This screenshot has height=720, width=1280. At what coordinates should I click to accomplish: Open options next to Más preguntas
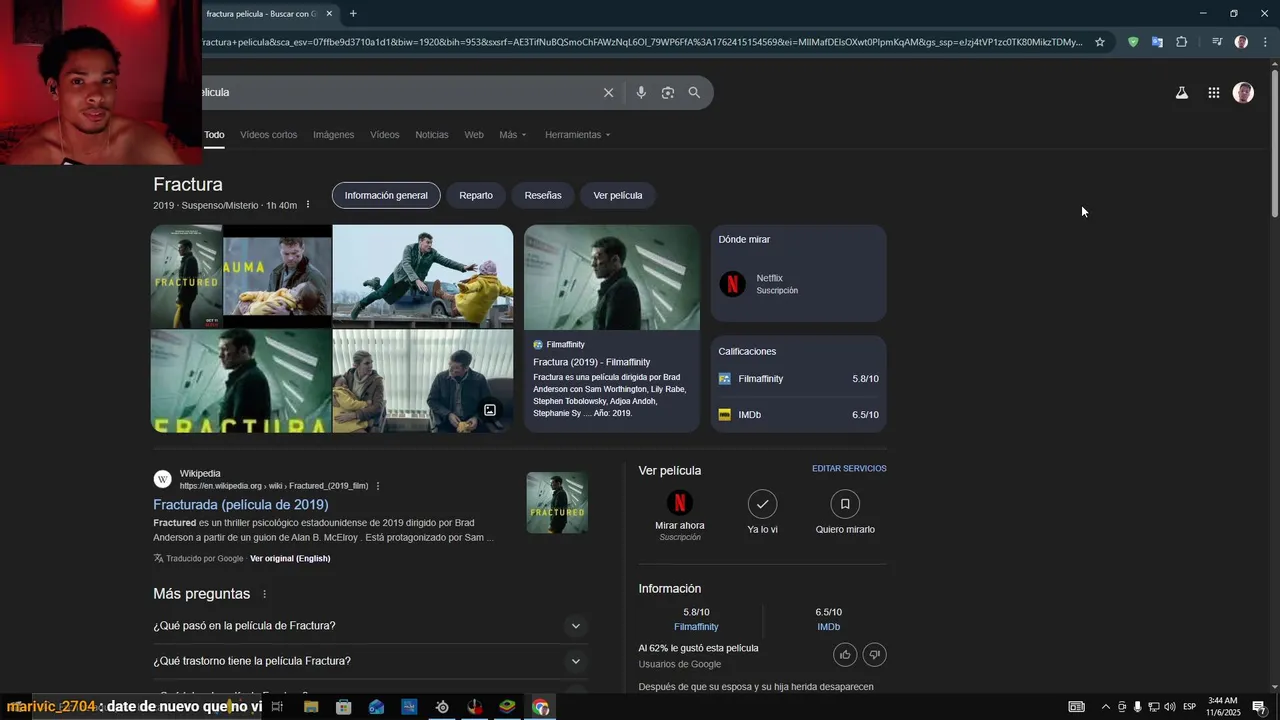(265, 594)
